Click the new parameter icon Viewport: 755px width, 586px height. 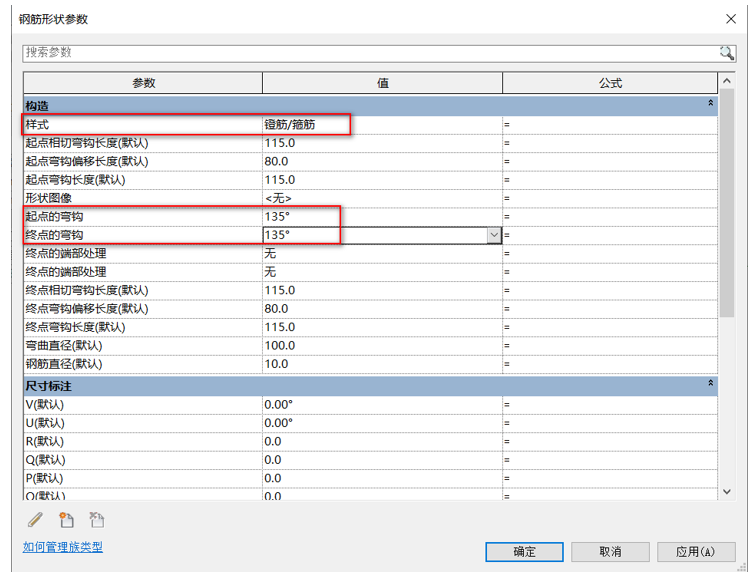66,520
